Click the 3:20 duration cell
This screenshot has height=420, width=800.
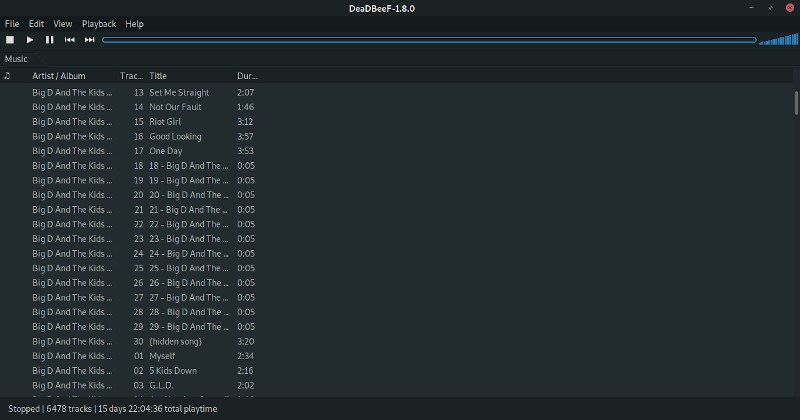point(245,341)
